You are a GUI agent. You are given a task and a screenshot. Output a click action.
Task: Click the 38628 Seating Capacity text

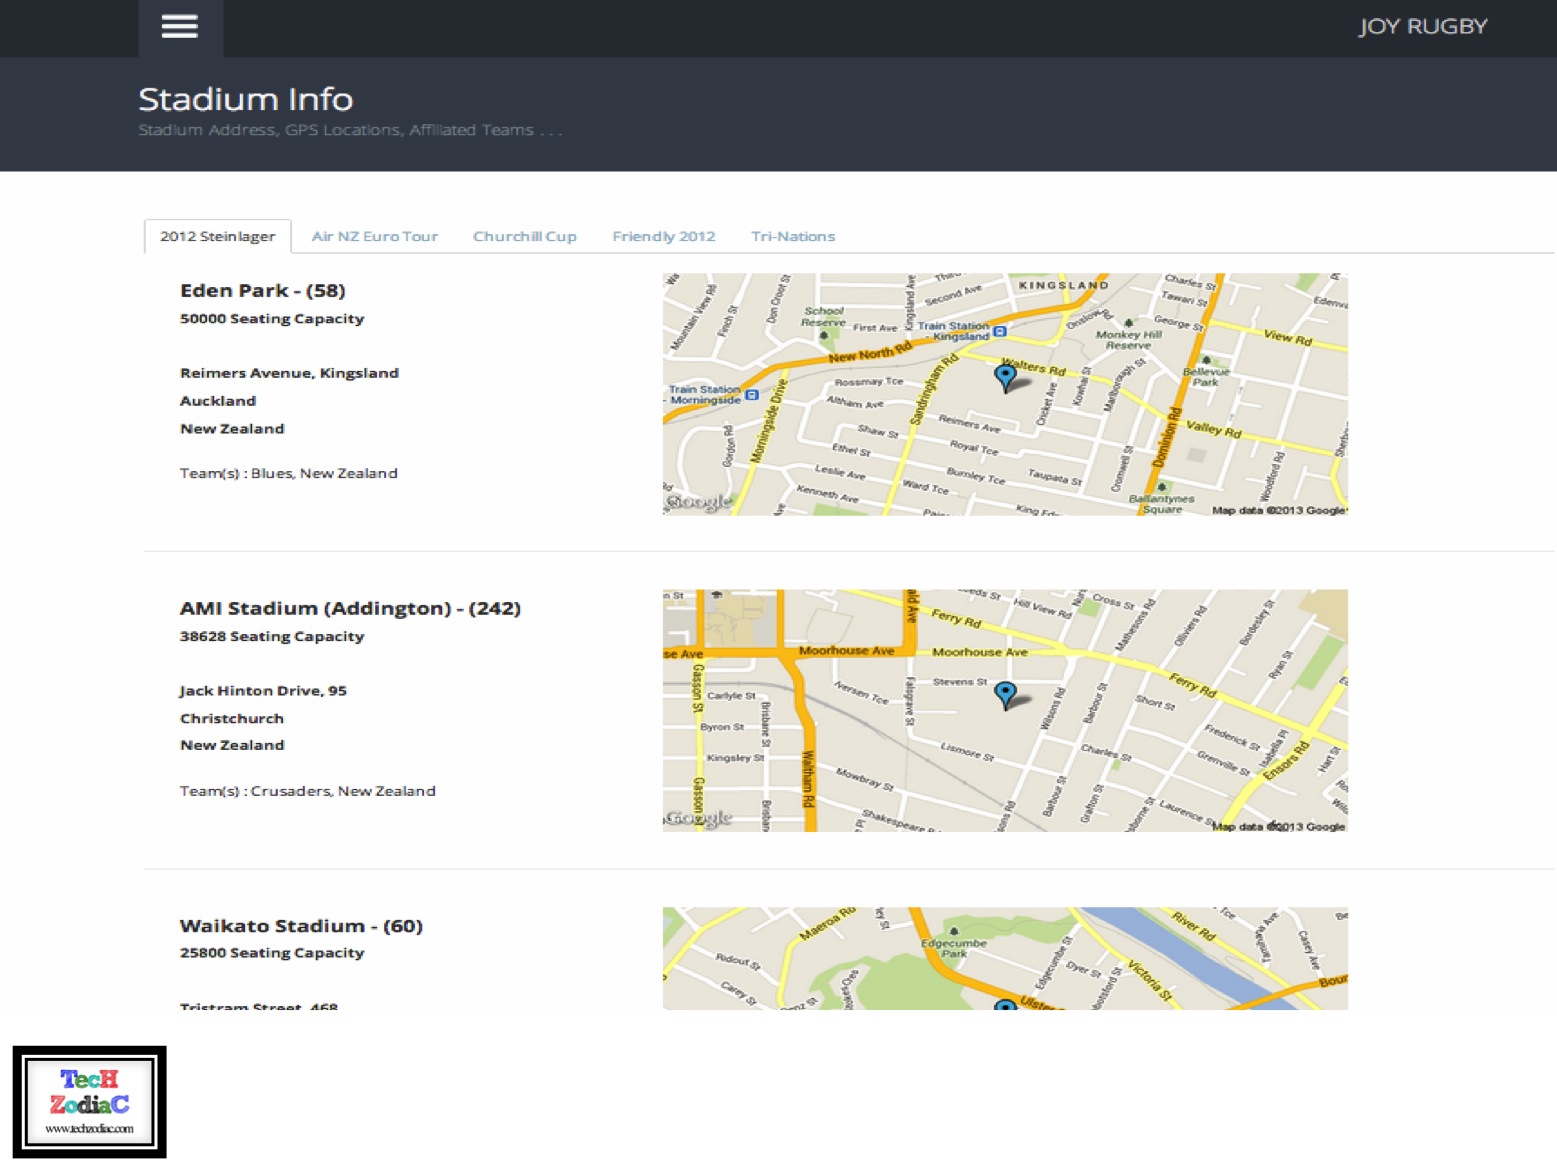pos(272,636)
